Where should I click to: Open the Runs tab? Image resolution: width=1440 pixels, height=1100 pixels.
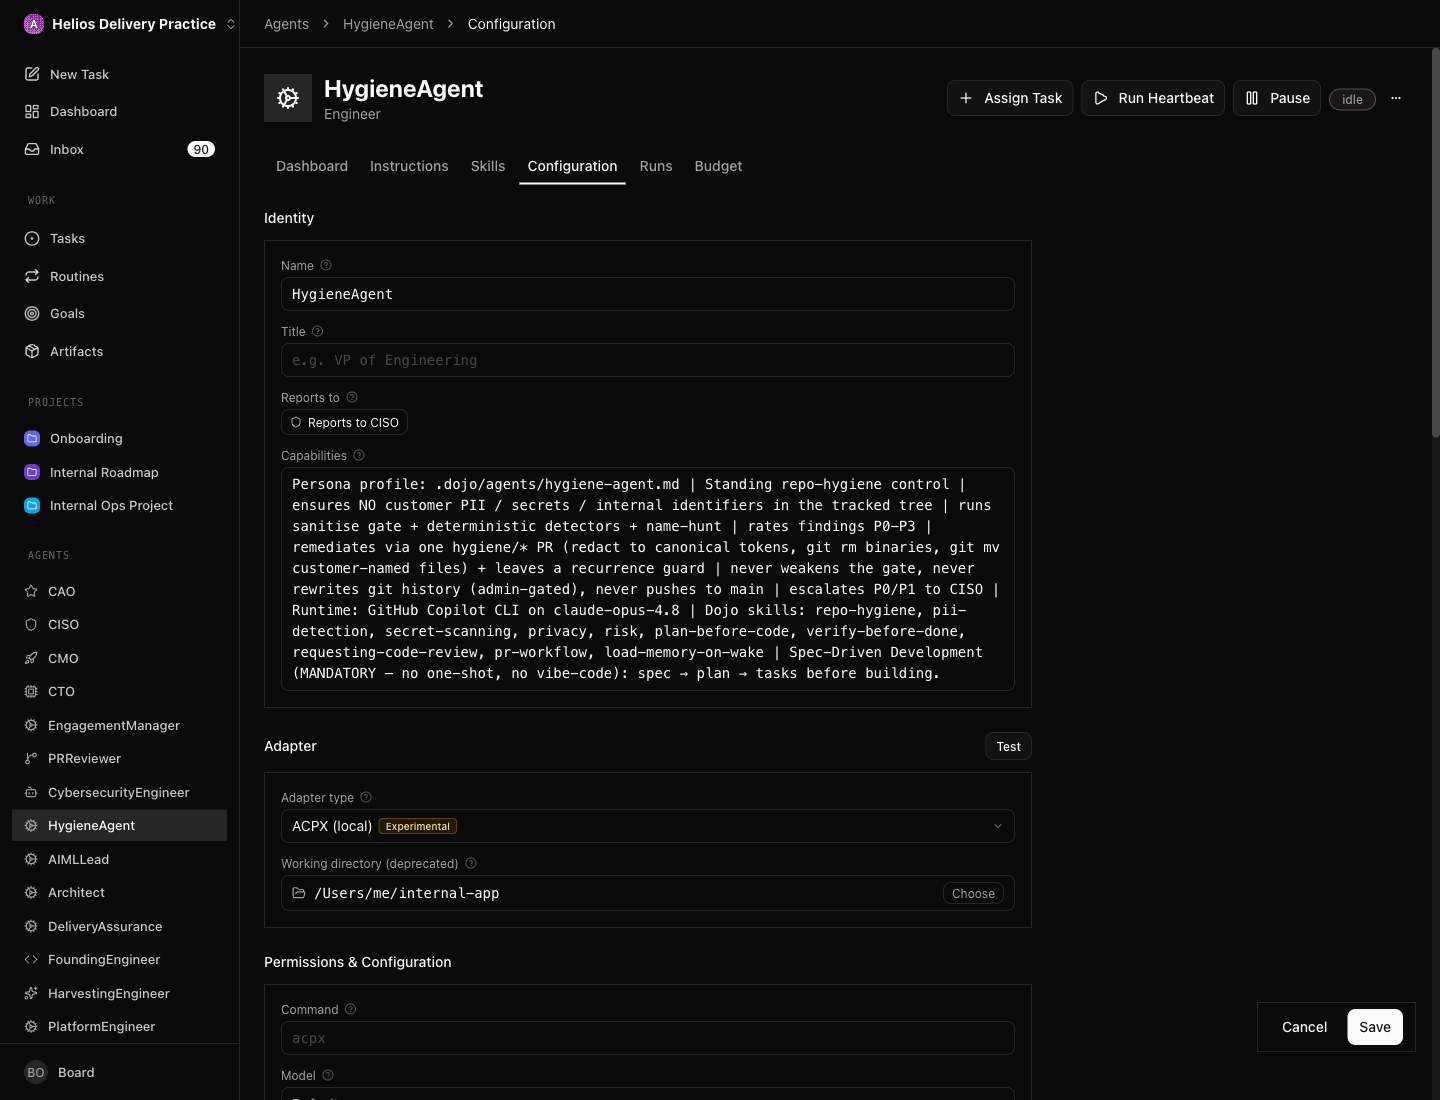(656, 166)
